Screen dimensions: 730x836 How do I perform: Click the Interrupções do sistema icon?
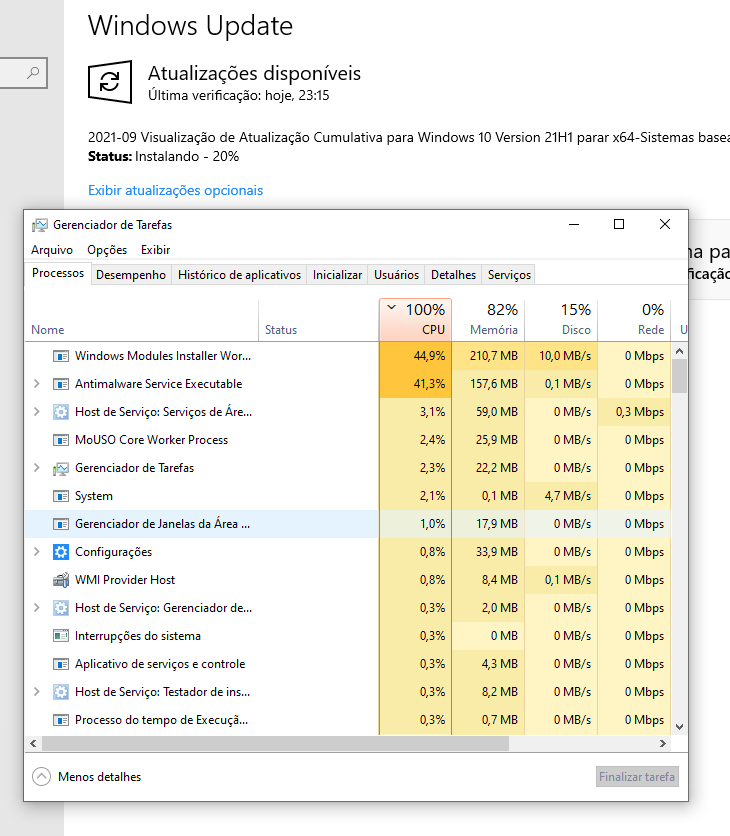61,636
